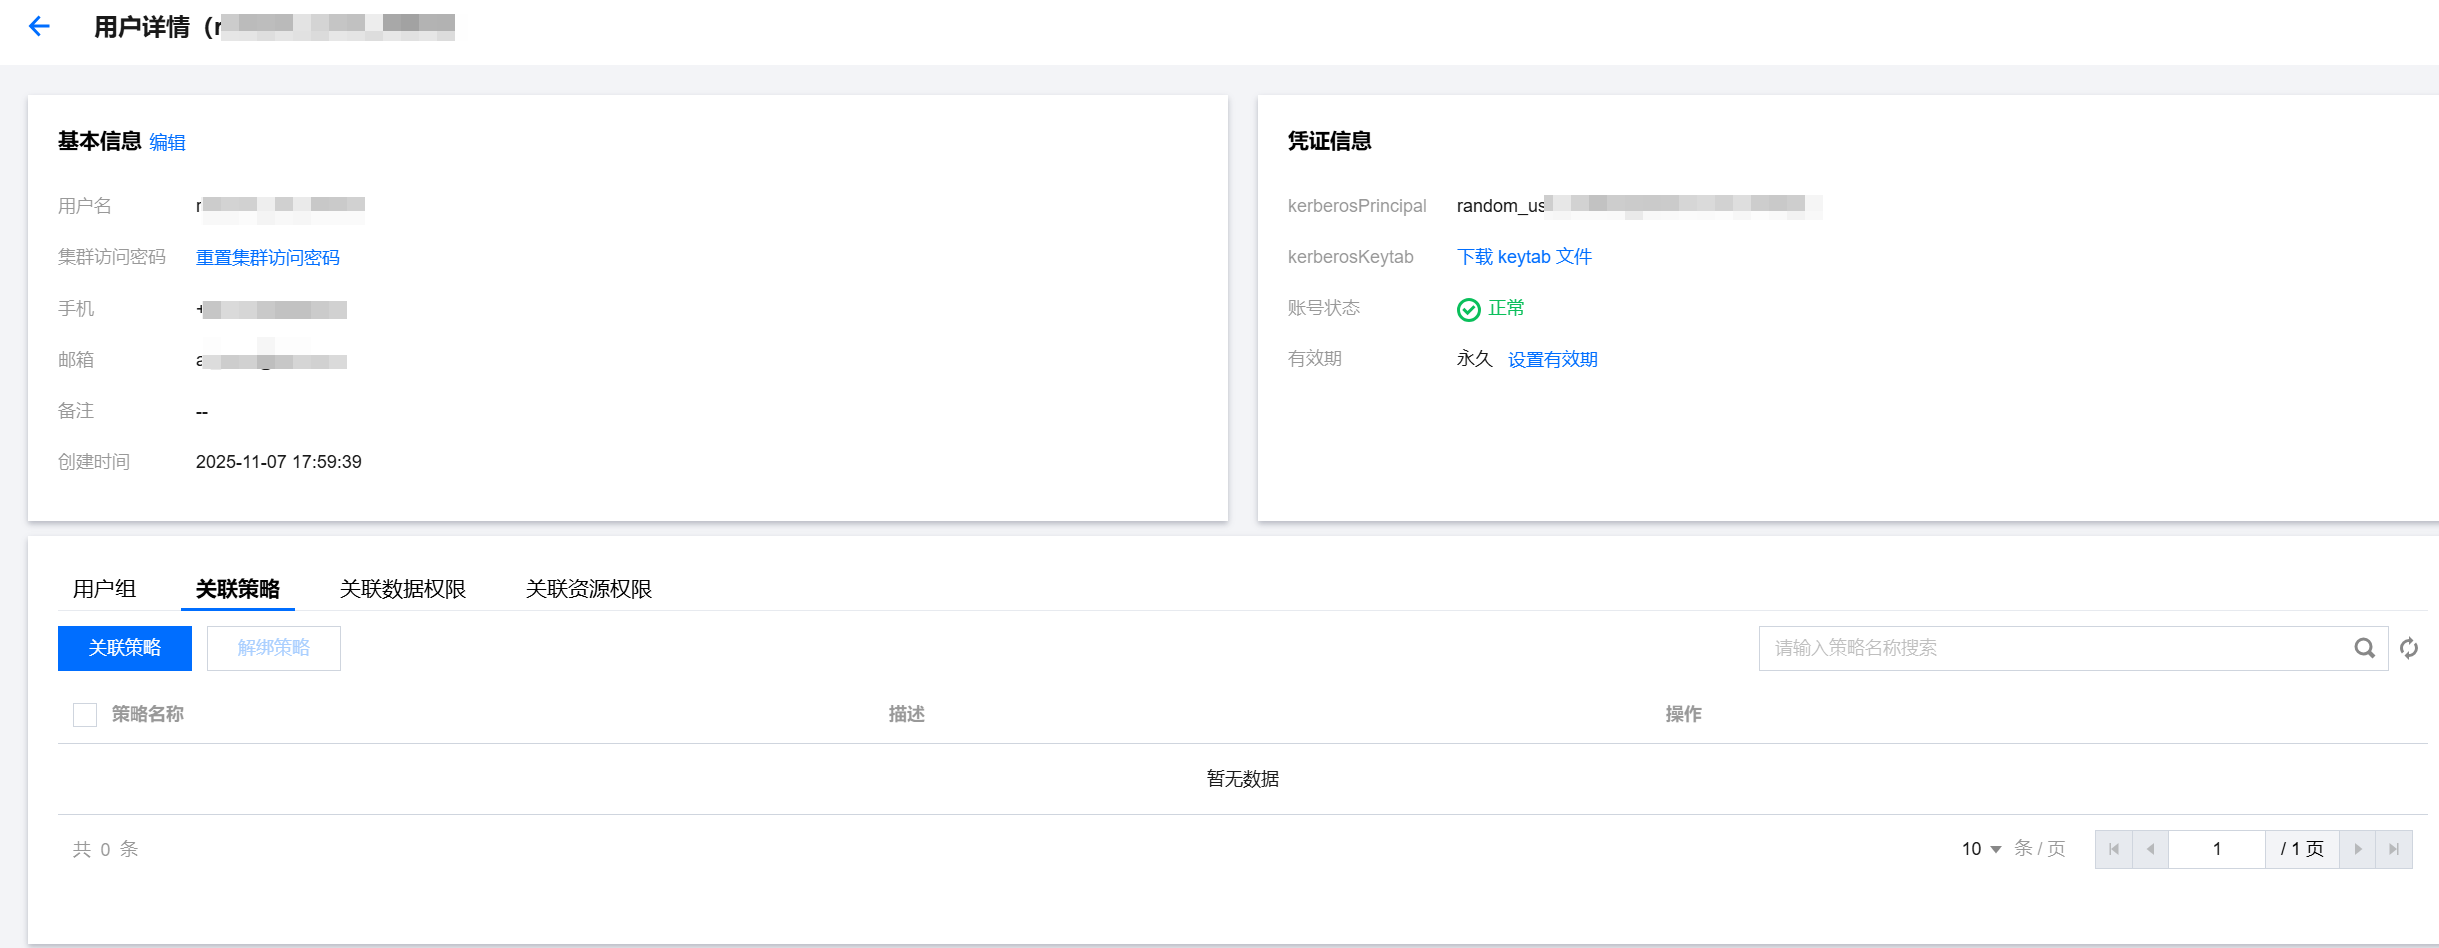Download the keytab file
The width and height of the screenshot is (2439, 948).
(x=1524, y=257)
